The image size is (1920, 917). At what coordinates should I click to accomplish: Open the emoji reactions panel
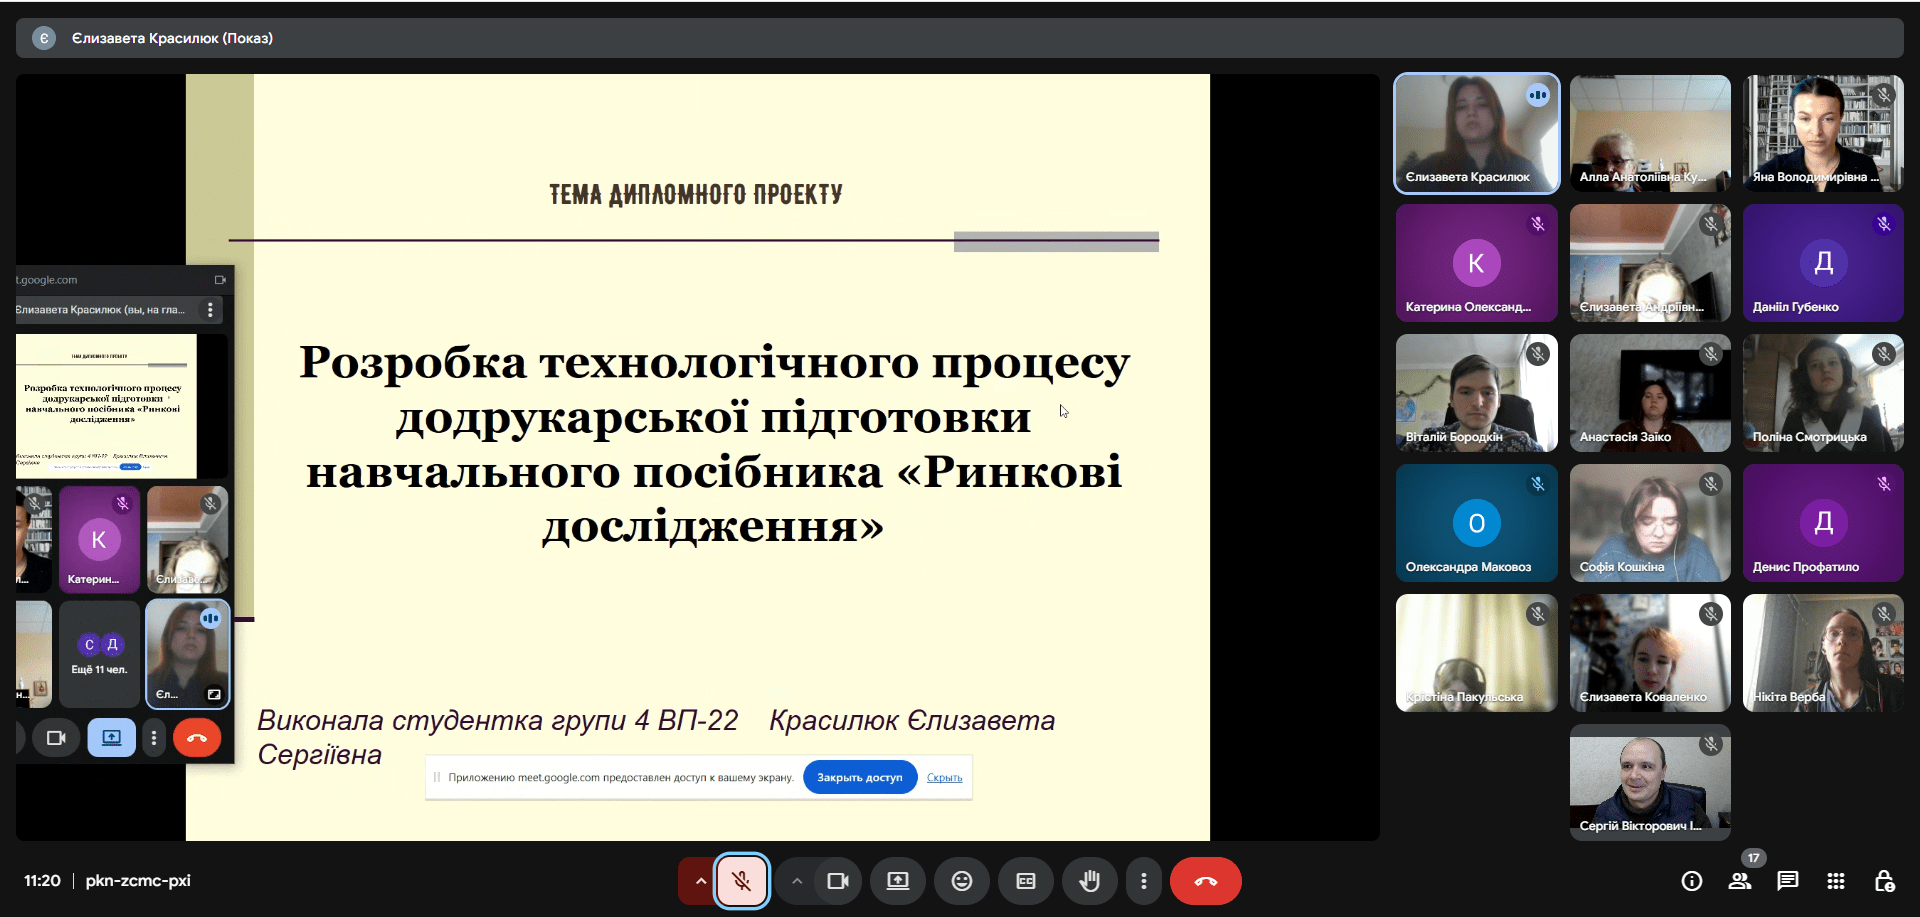961,881
